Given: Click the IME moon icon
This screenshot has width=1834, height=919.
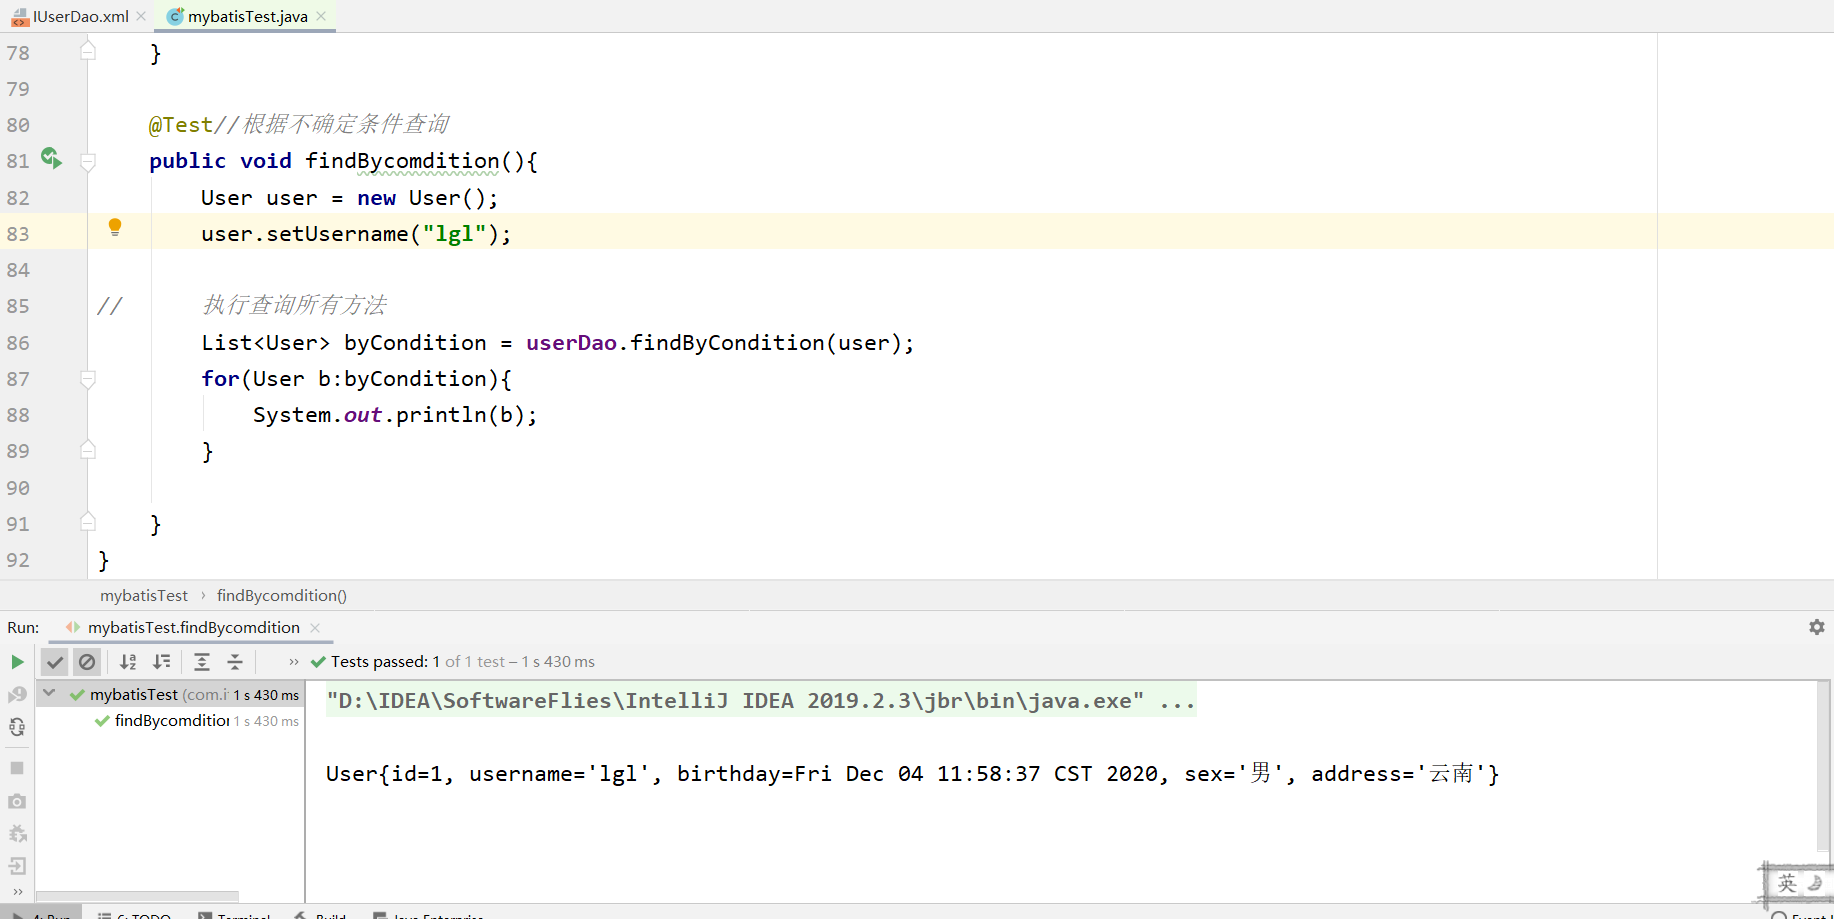Looking at the screenshot, I should [x=1815, y=882].
